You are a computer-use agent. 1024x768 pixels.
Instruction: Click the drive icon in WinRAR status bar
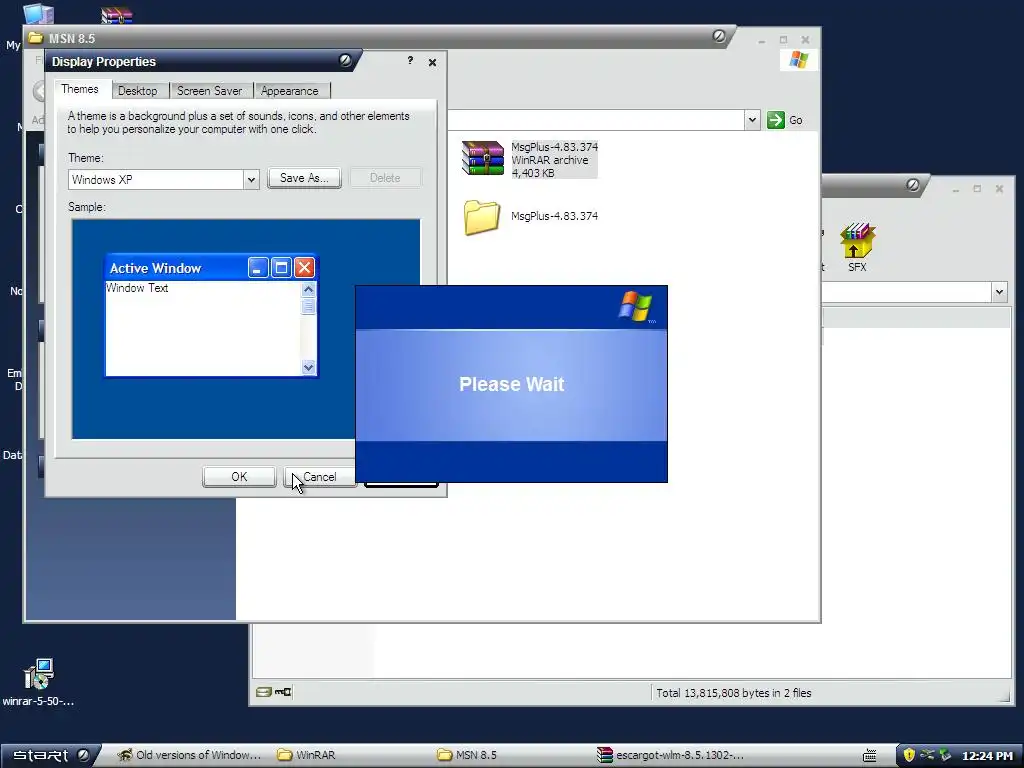(x=263, y=692)
